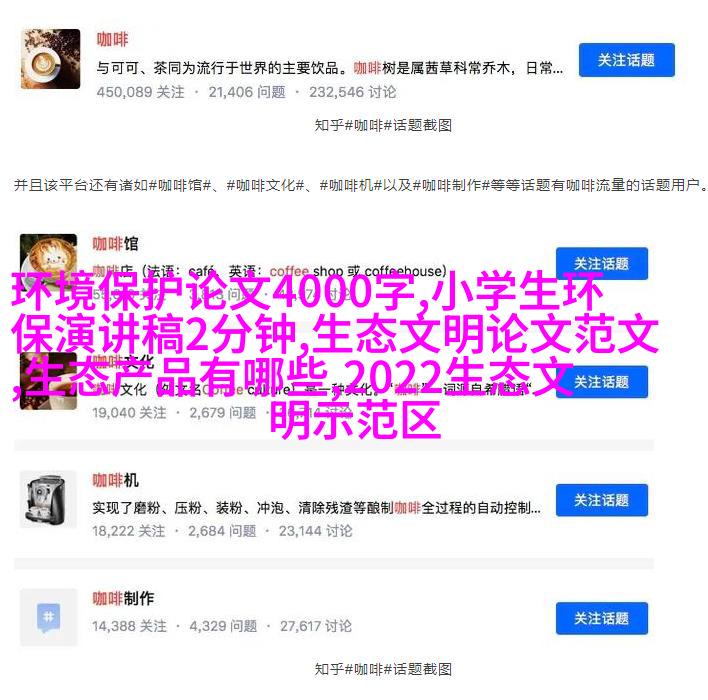
Task: Click the hashtag icon for 咖啡制作
Action: [x=48, y=617]
